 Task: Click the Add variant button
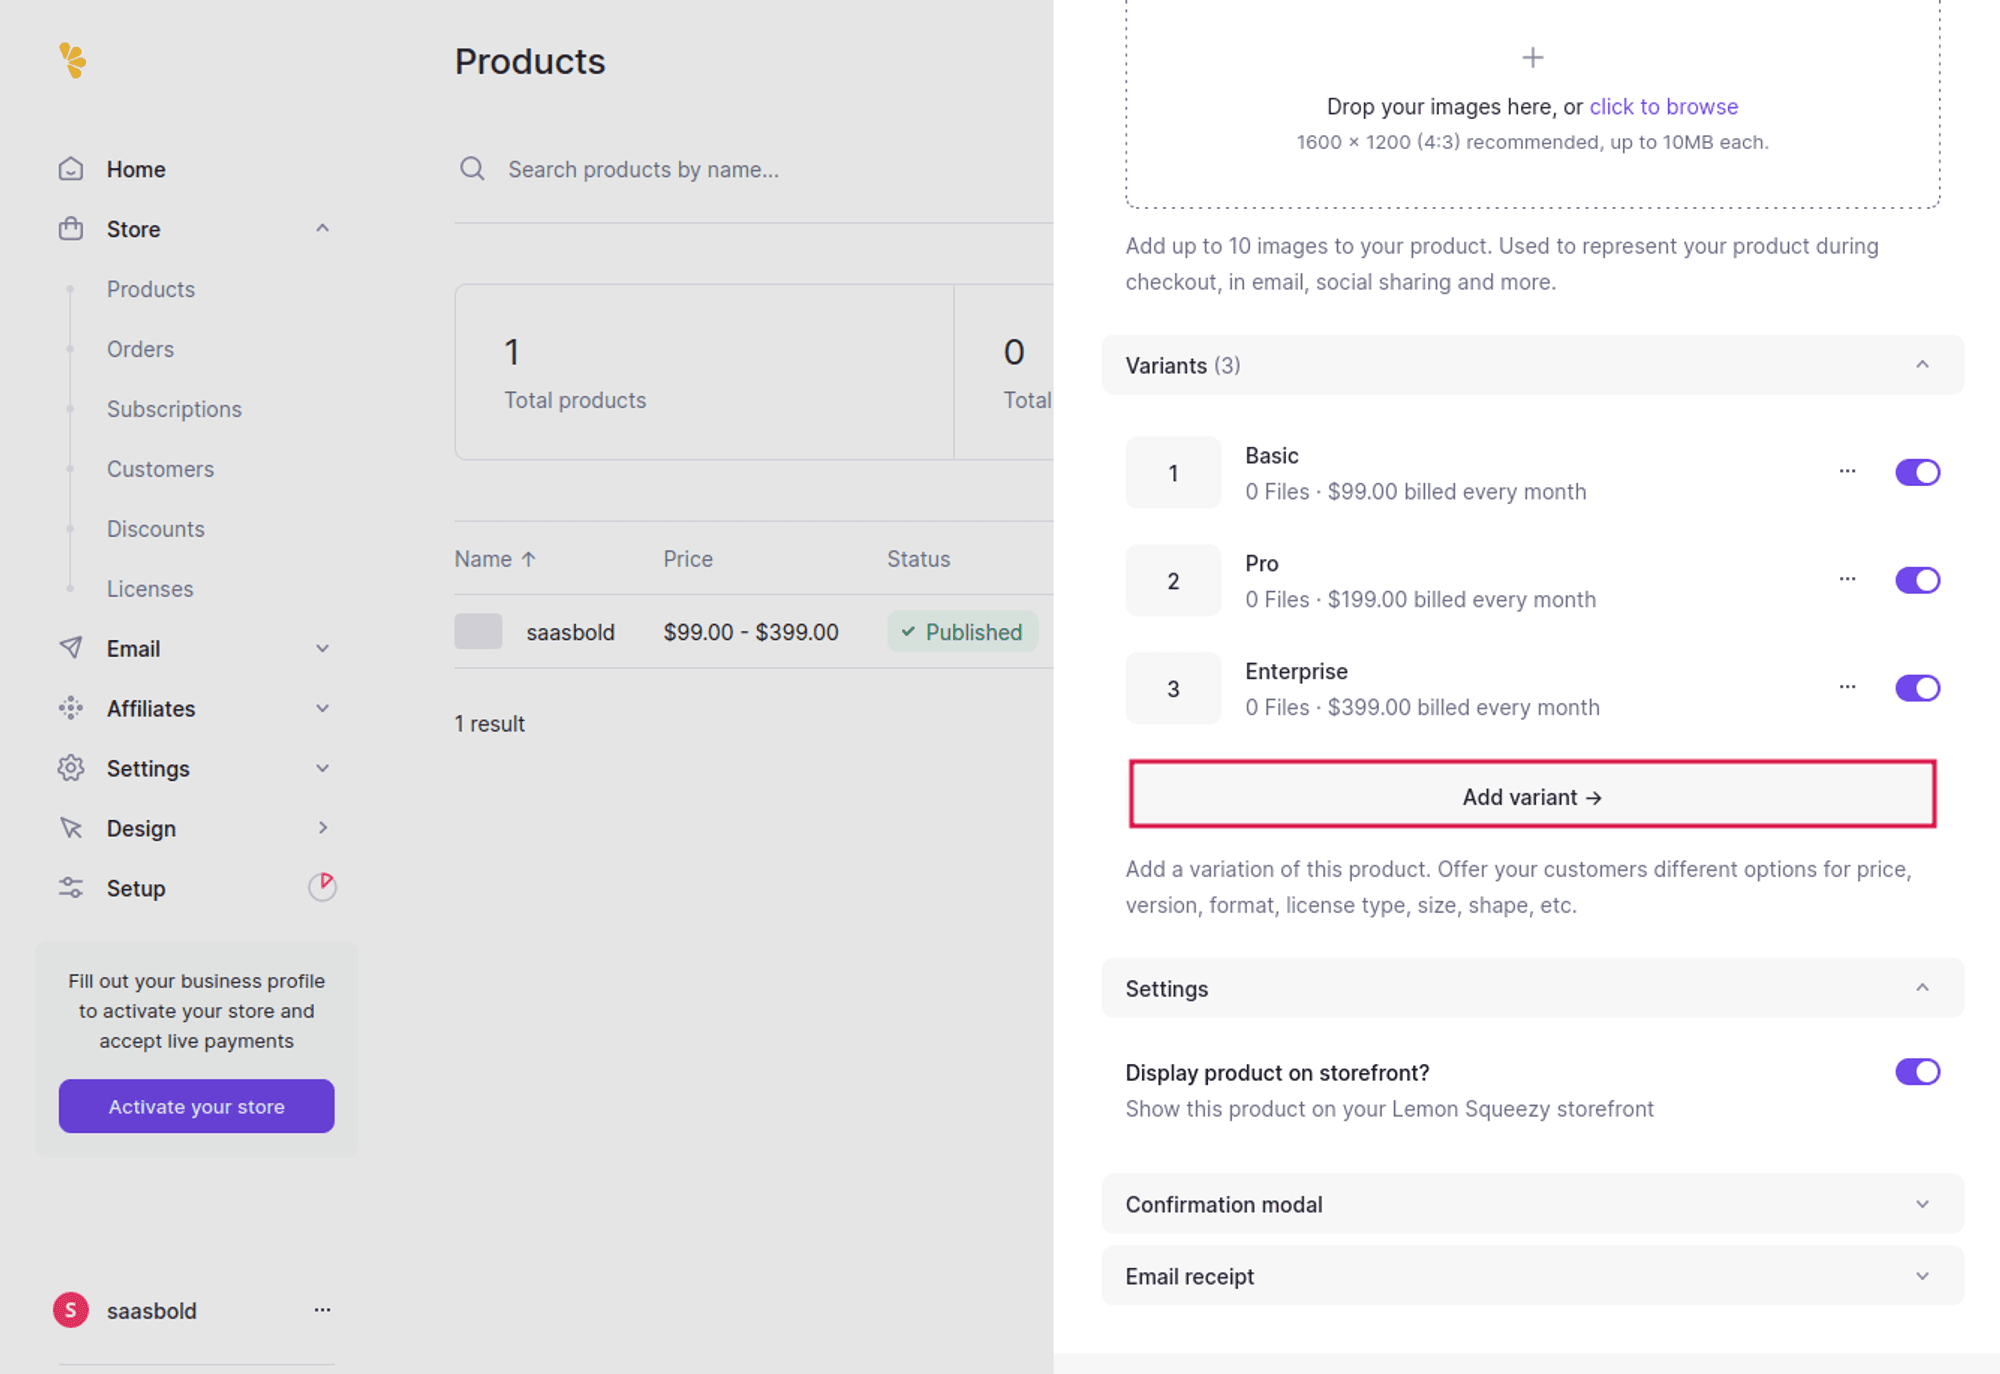1532,796
